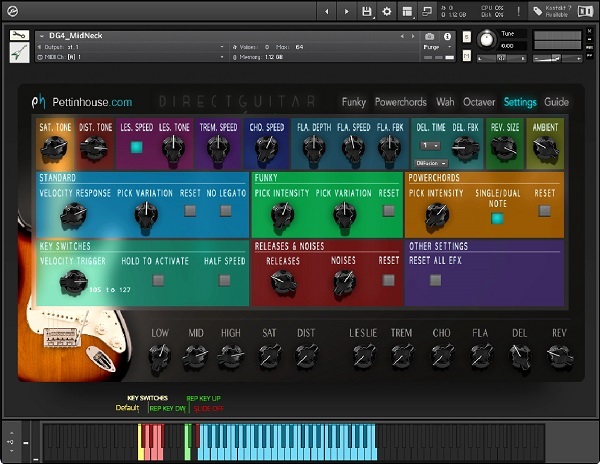Click the keyboard octave shift minus button

(x=11, y=451)
